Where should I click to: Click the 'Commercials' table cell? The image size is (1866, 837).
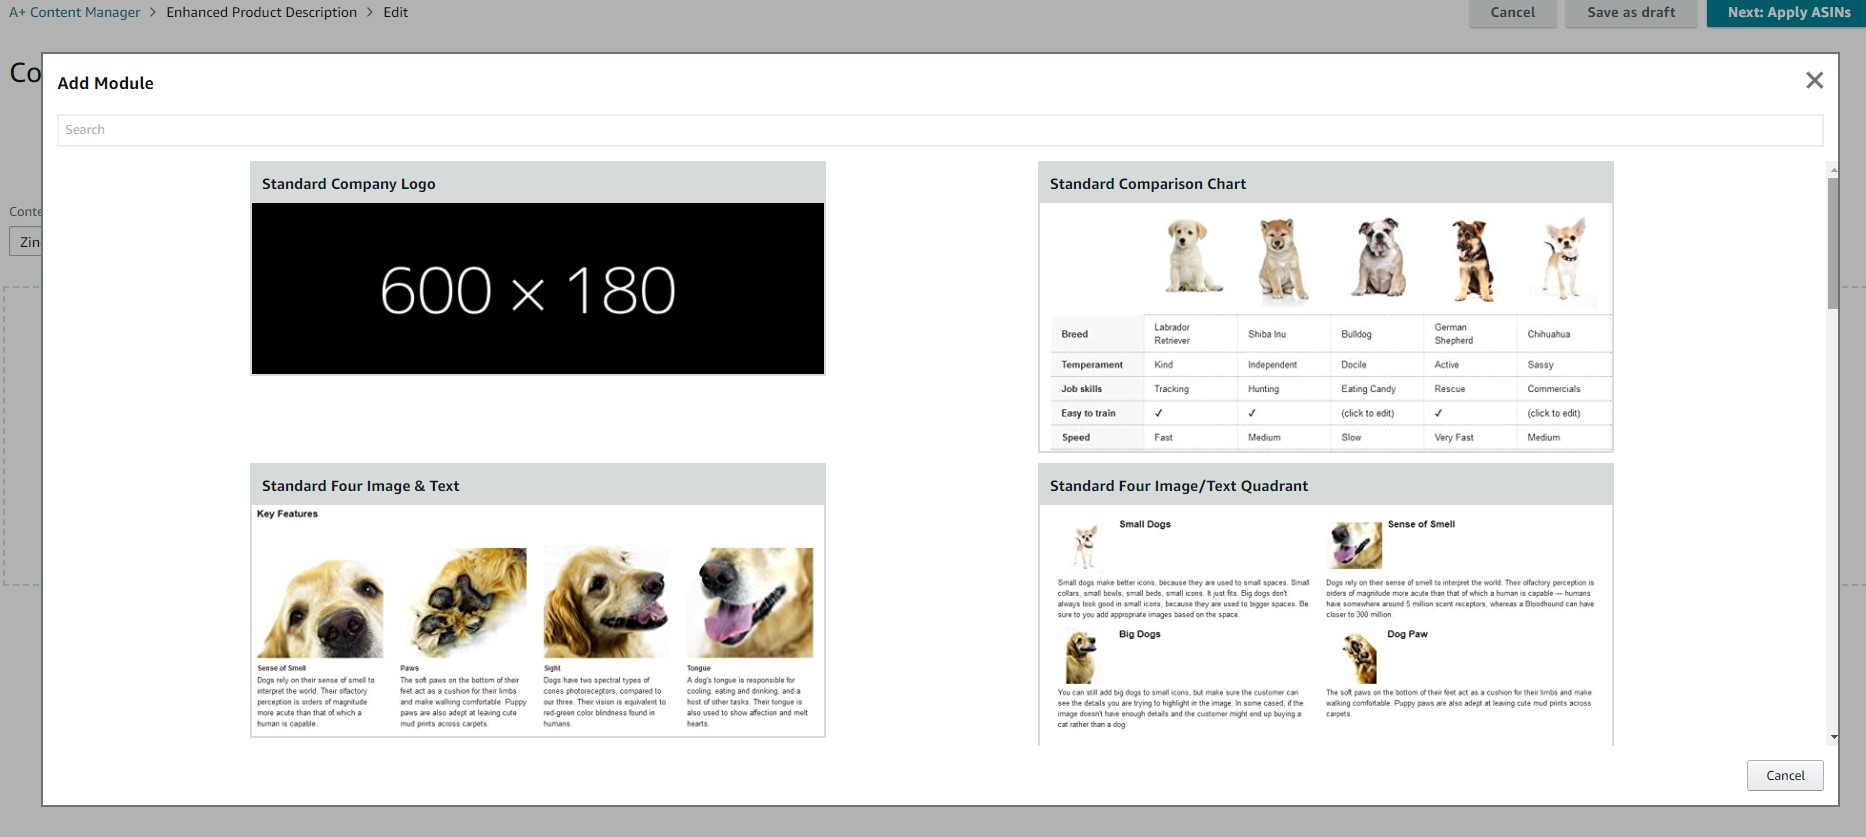point(1554,389)
